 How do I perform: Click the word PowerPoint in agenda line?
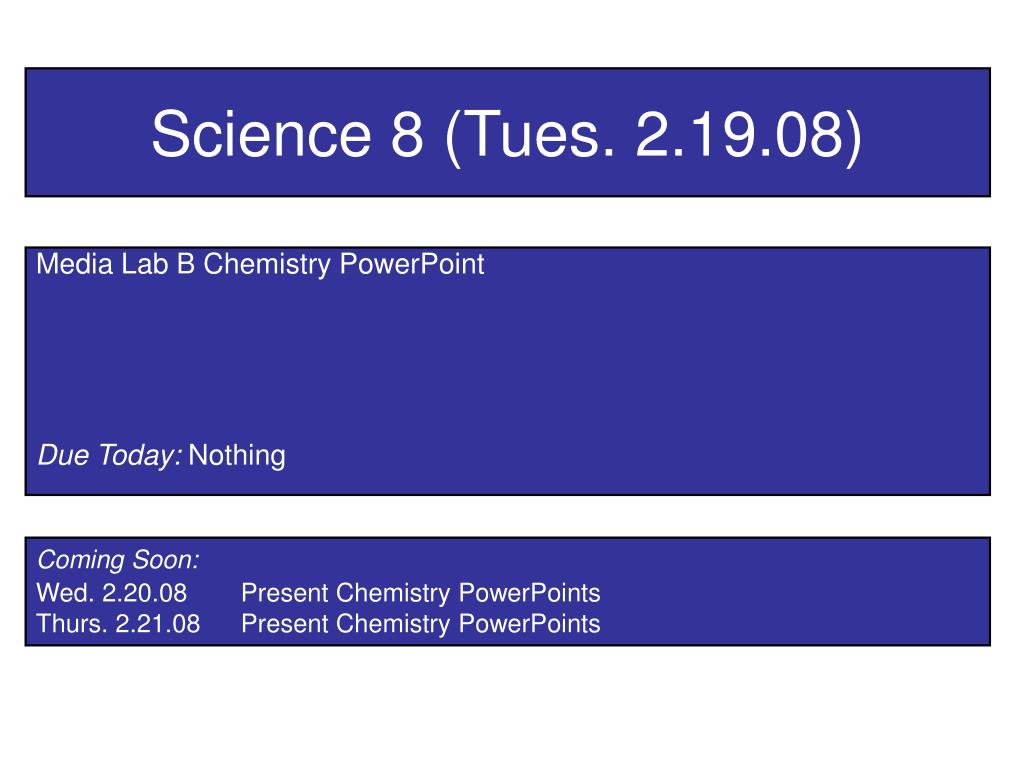tap(412, 264)
